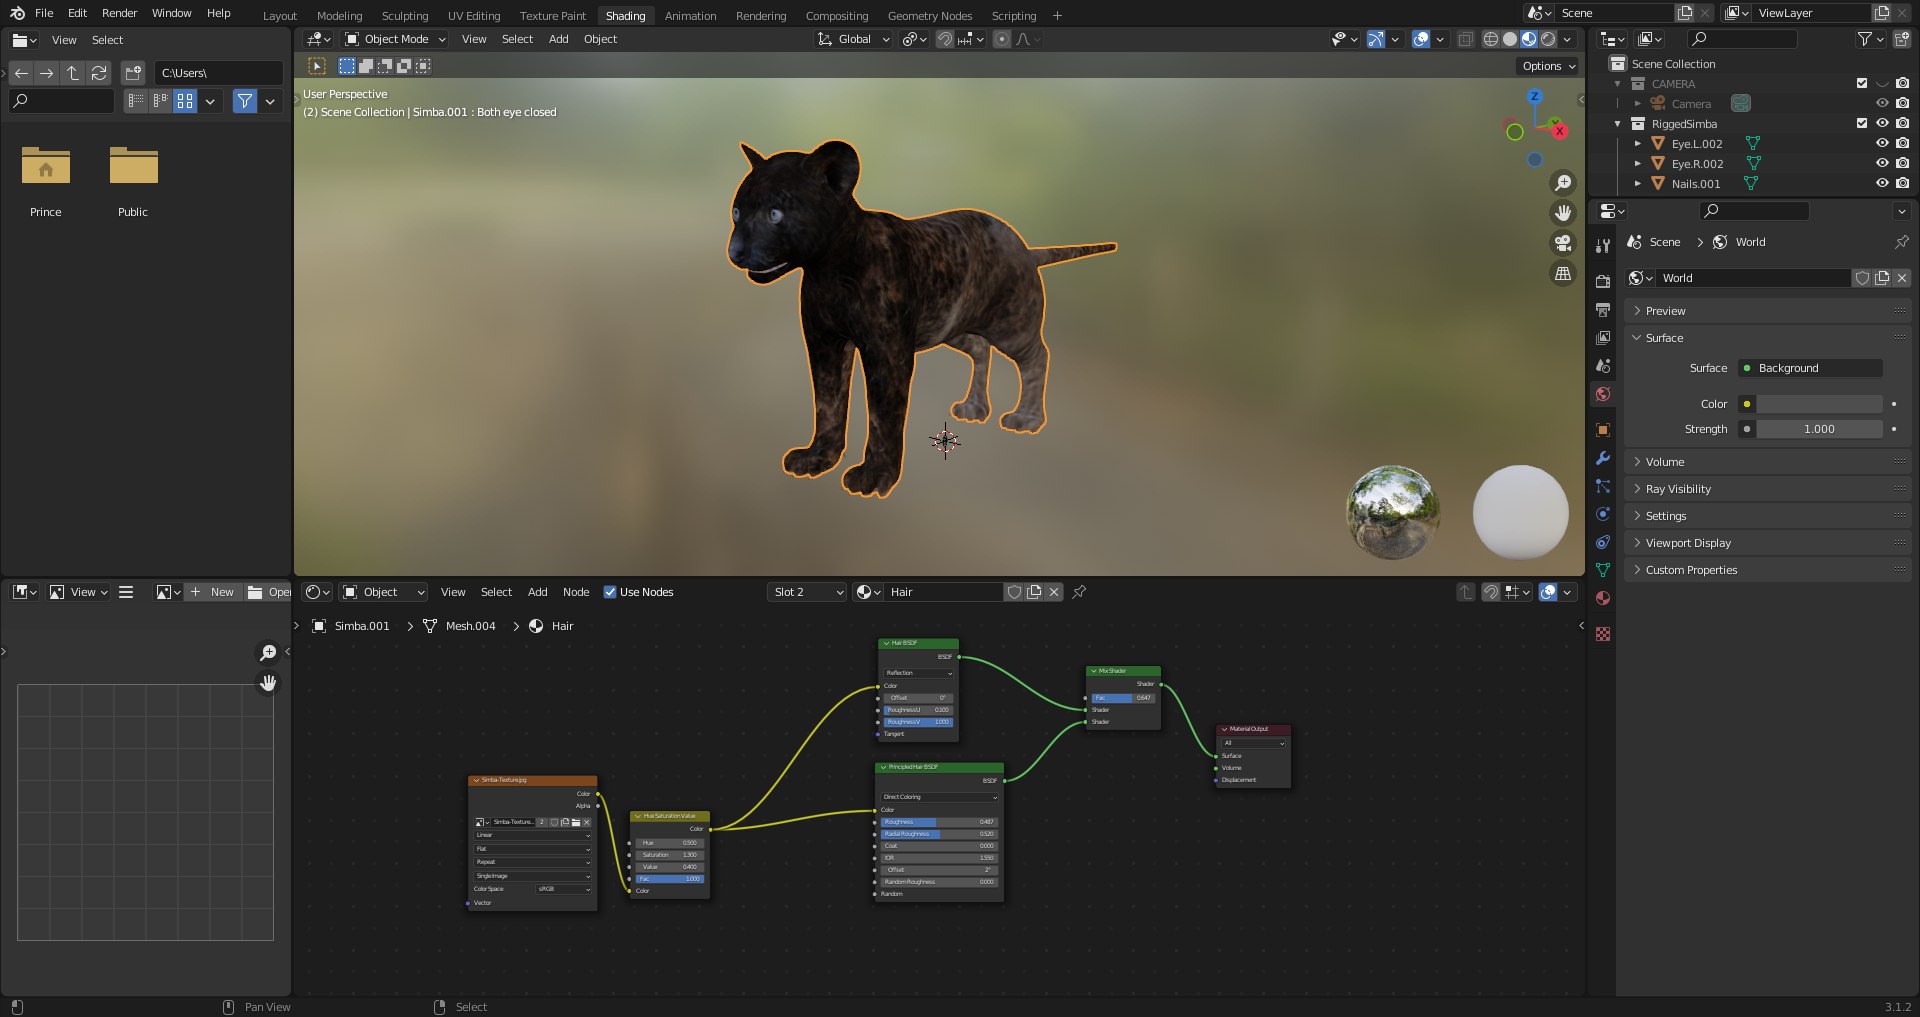This screenshot has height=1017, width=1920.
Task: Pin the node editor material
Action: coord(1079,592)
